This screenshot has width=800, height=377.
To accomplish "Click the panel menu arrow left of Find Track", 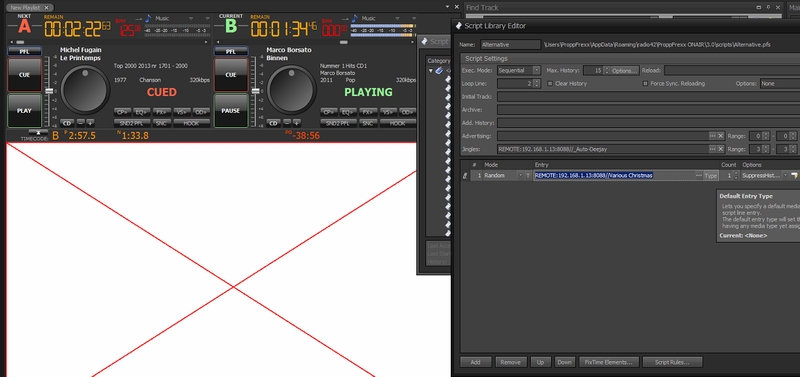I will [x=447, y=7].
